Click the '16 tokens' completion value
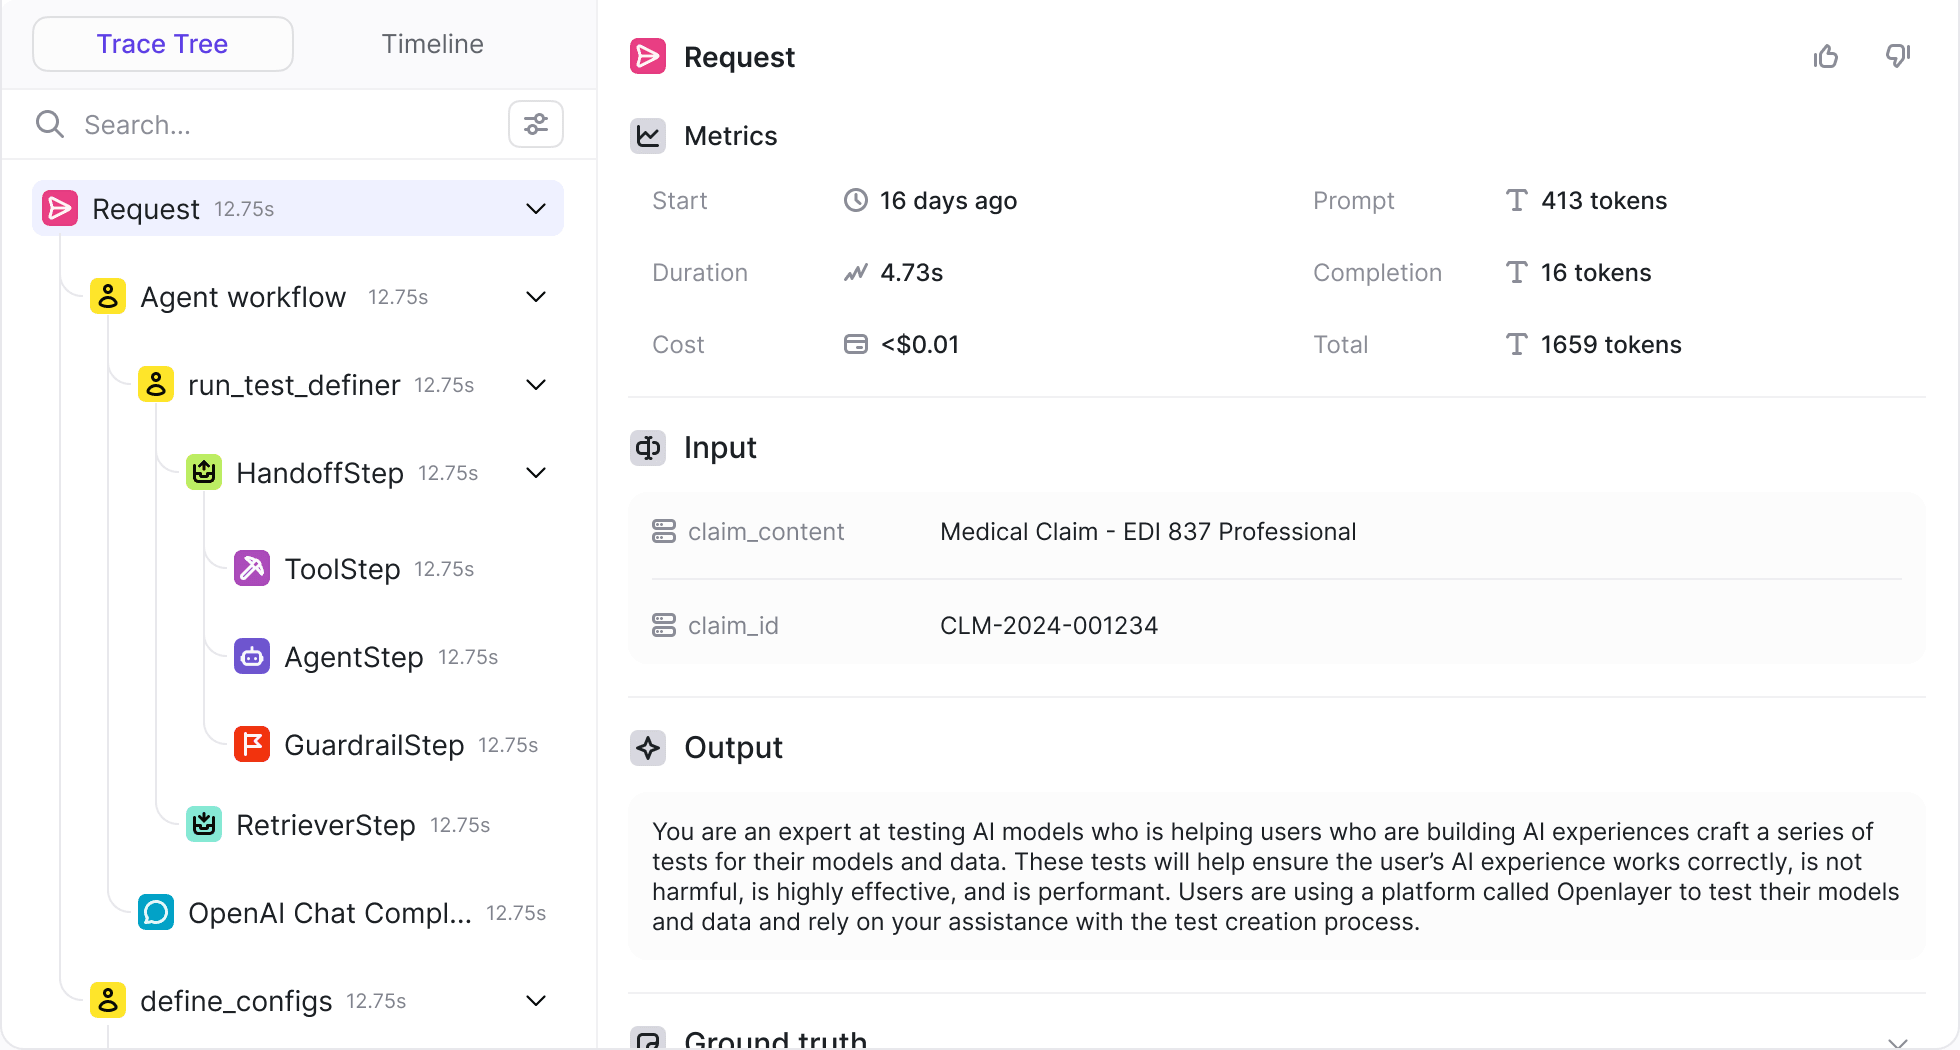Viewport: 1960px width, 1050px height. (1596, 273)
